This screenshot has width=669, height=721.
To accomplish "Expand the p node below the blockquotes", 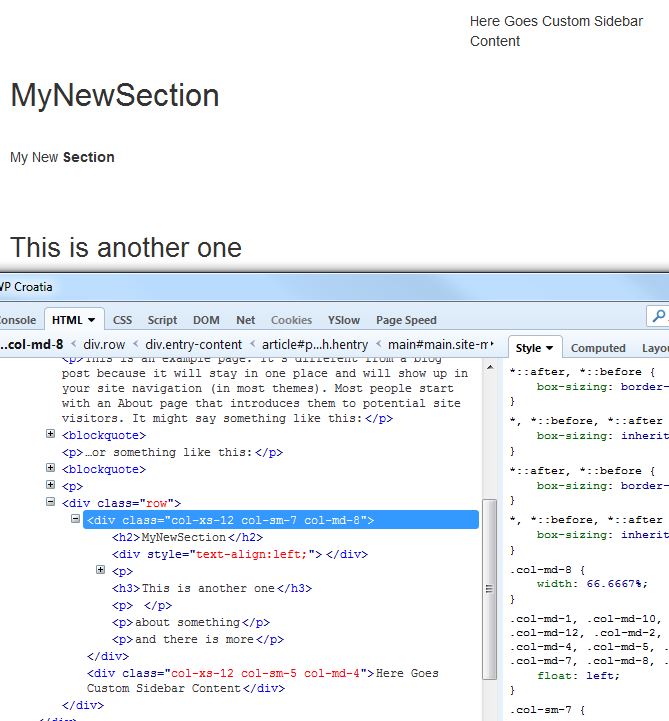I will (51, 485).
